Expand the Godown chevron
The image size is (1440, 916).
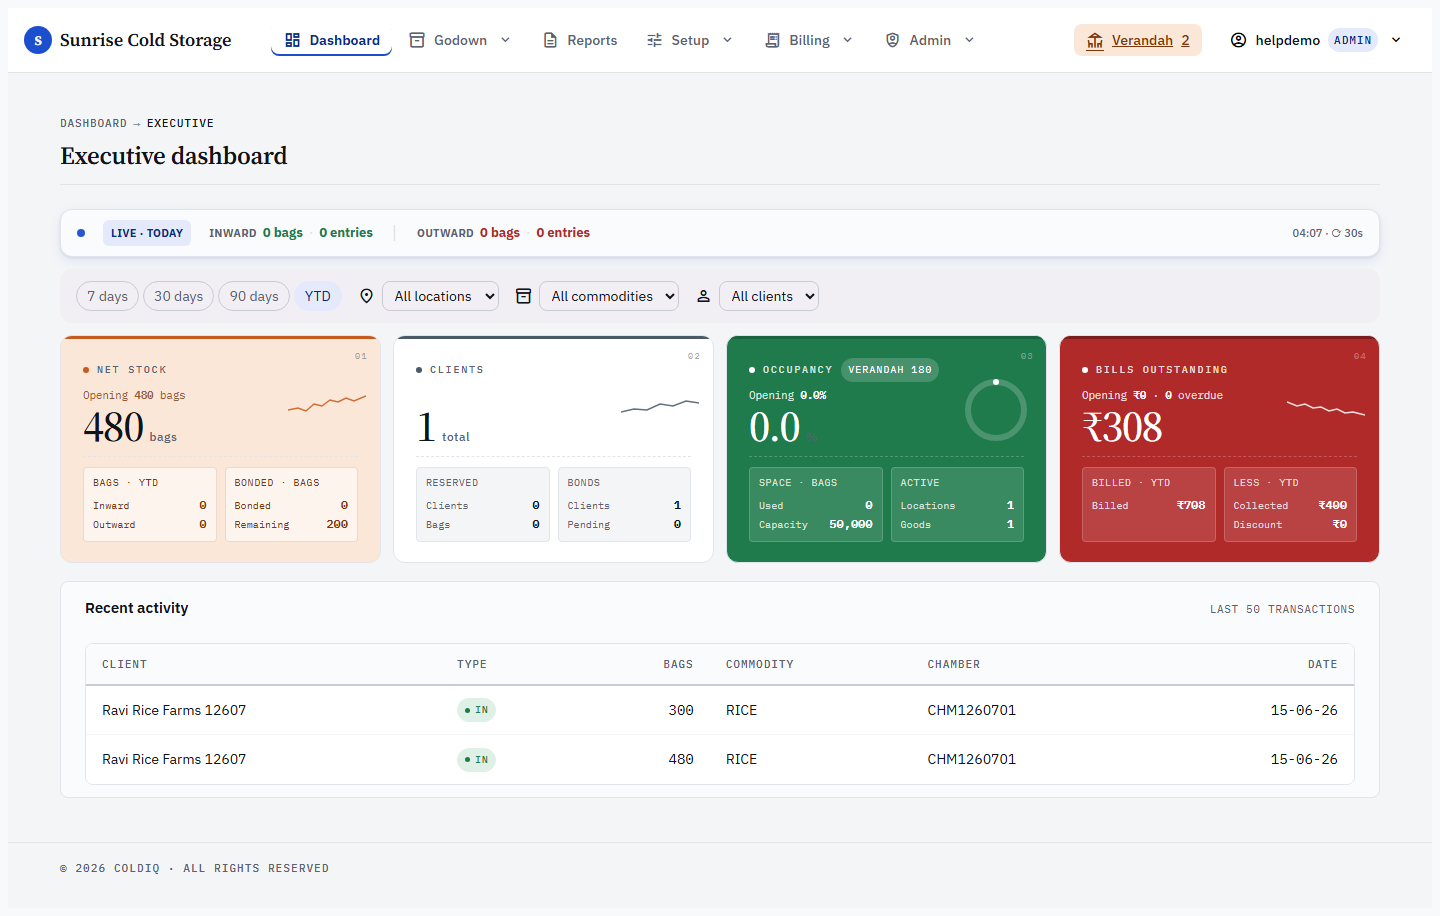click(x=505, y=40)
